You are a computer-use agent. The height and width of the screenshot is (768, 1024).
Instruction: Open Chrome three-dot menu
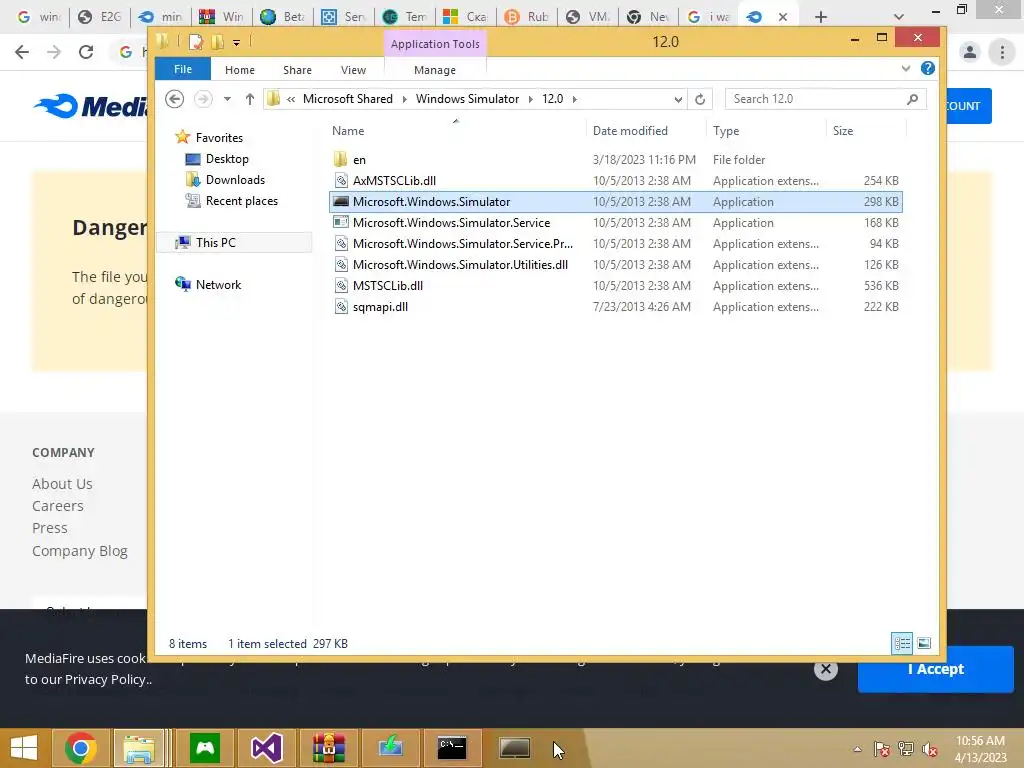click(1002, 52)
